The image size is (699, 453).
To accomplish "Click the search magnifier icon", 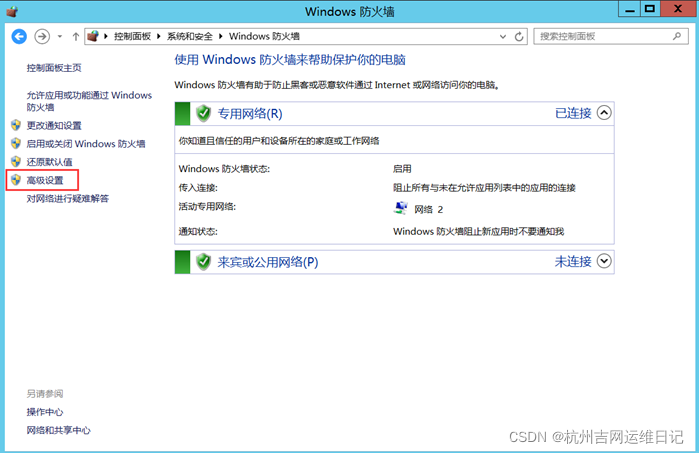I will point(677,37).
